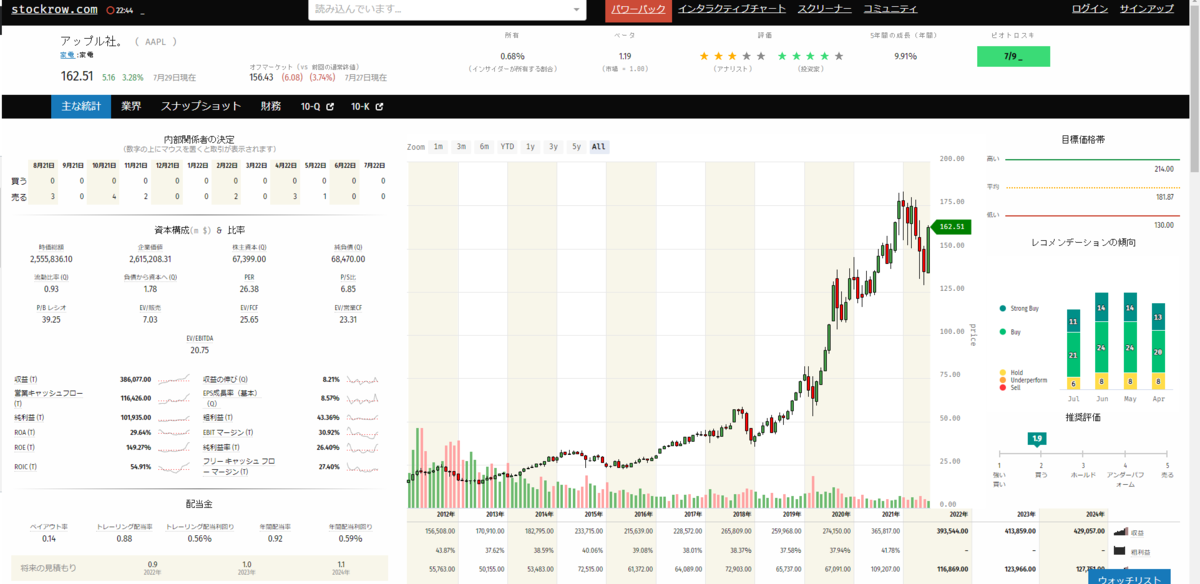
Task: Click the off-market price 156.43
Action: pyautogui.click(x=261, y=77)
